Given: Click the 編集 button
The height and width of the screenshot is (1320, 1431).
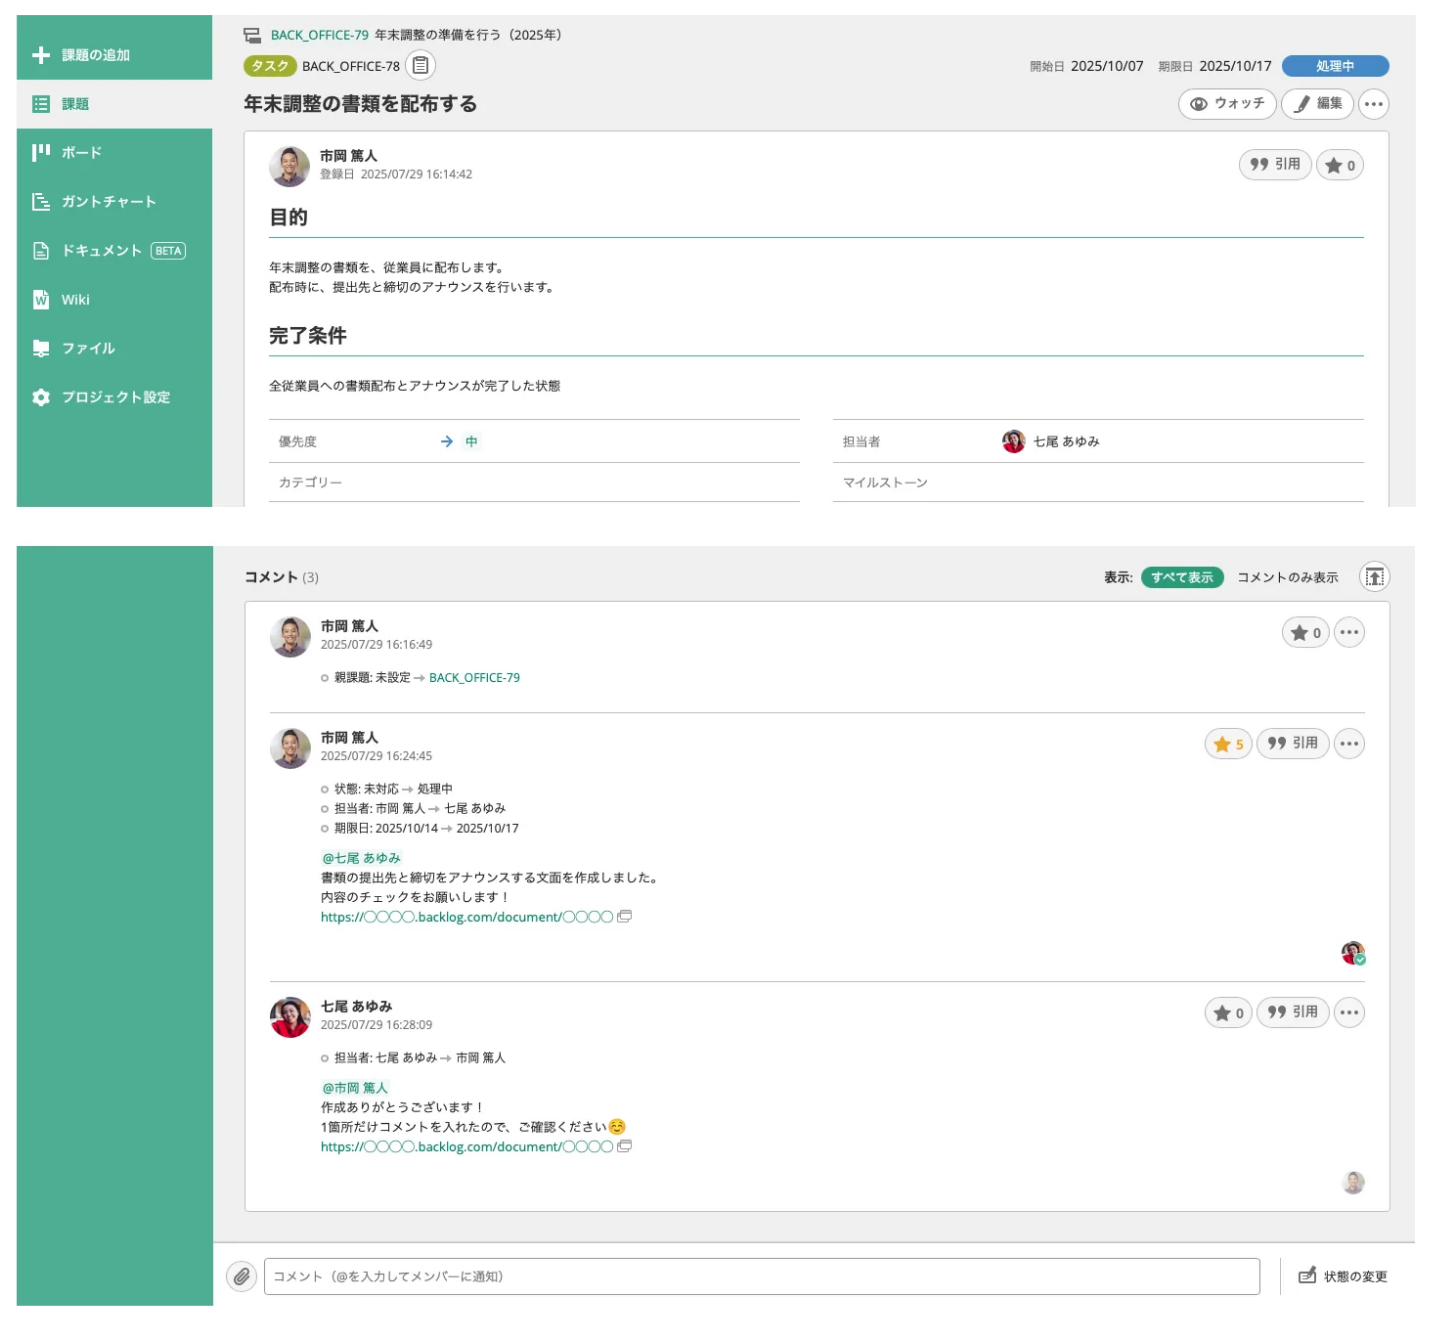Looking at the screenshot, I should click(x=1317, y=104).
